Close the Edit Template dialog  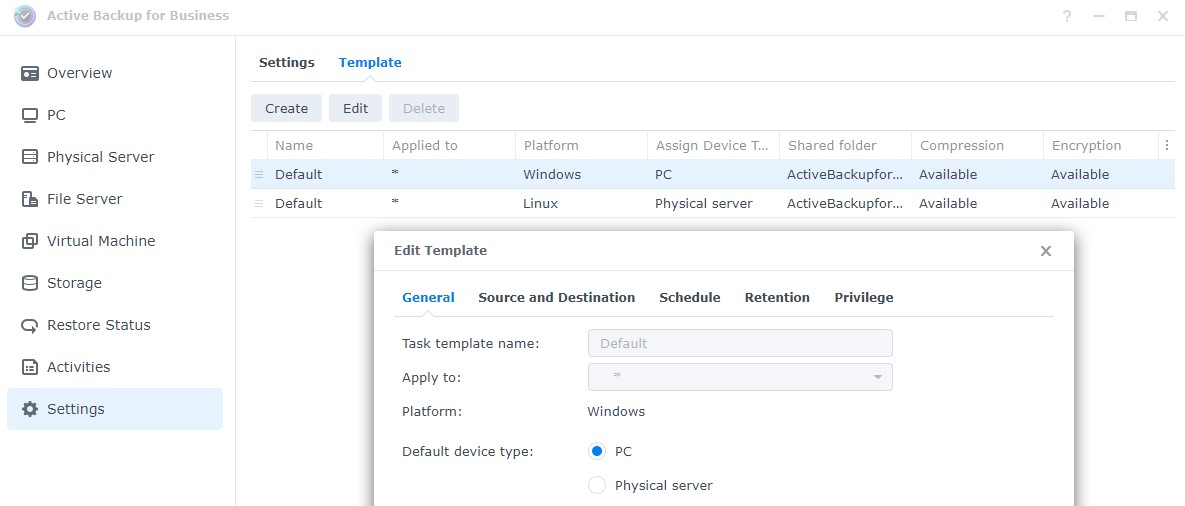pyautogui.click(x=1046, y=251)
